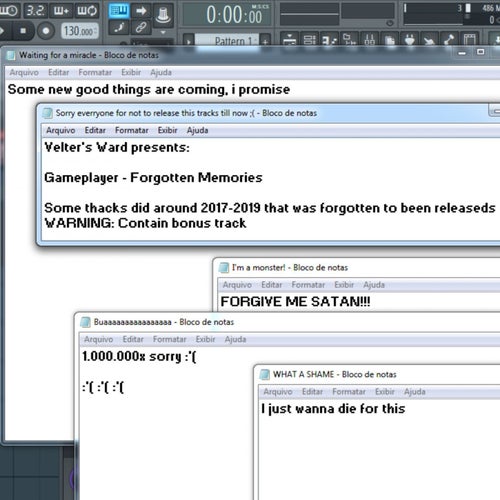500x500 pixels.
Task: Open Formatar menu in Forgotten Memories notepad
Action: (132, 130)
